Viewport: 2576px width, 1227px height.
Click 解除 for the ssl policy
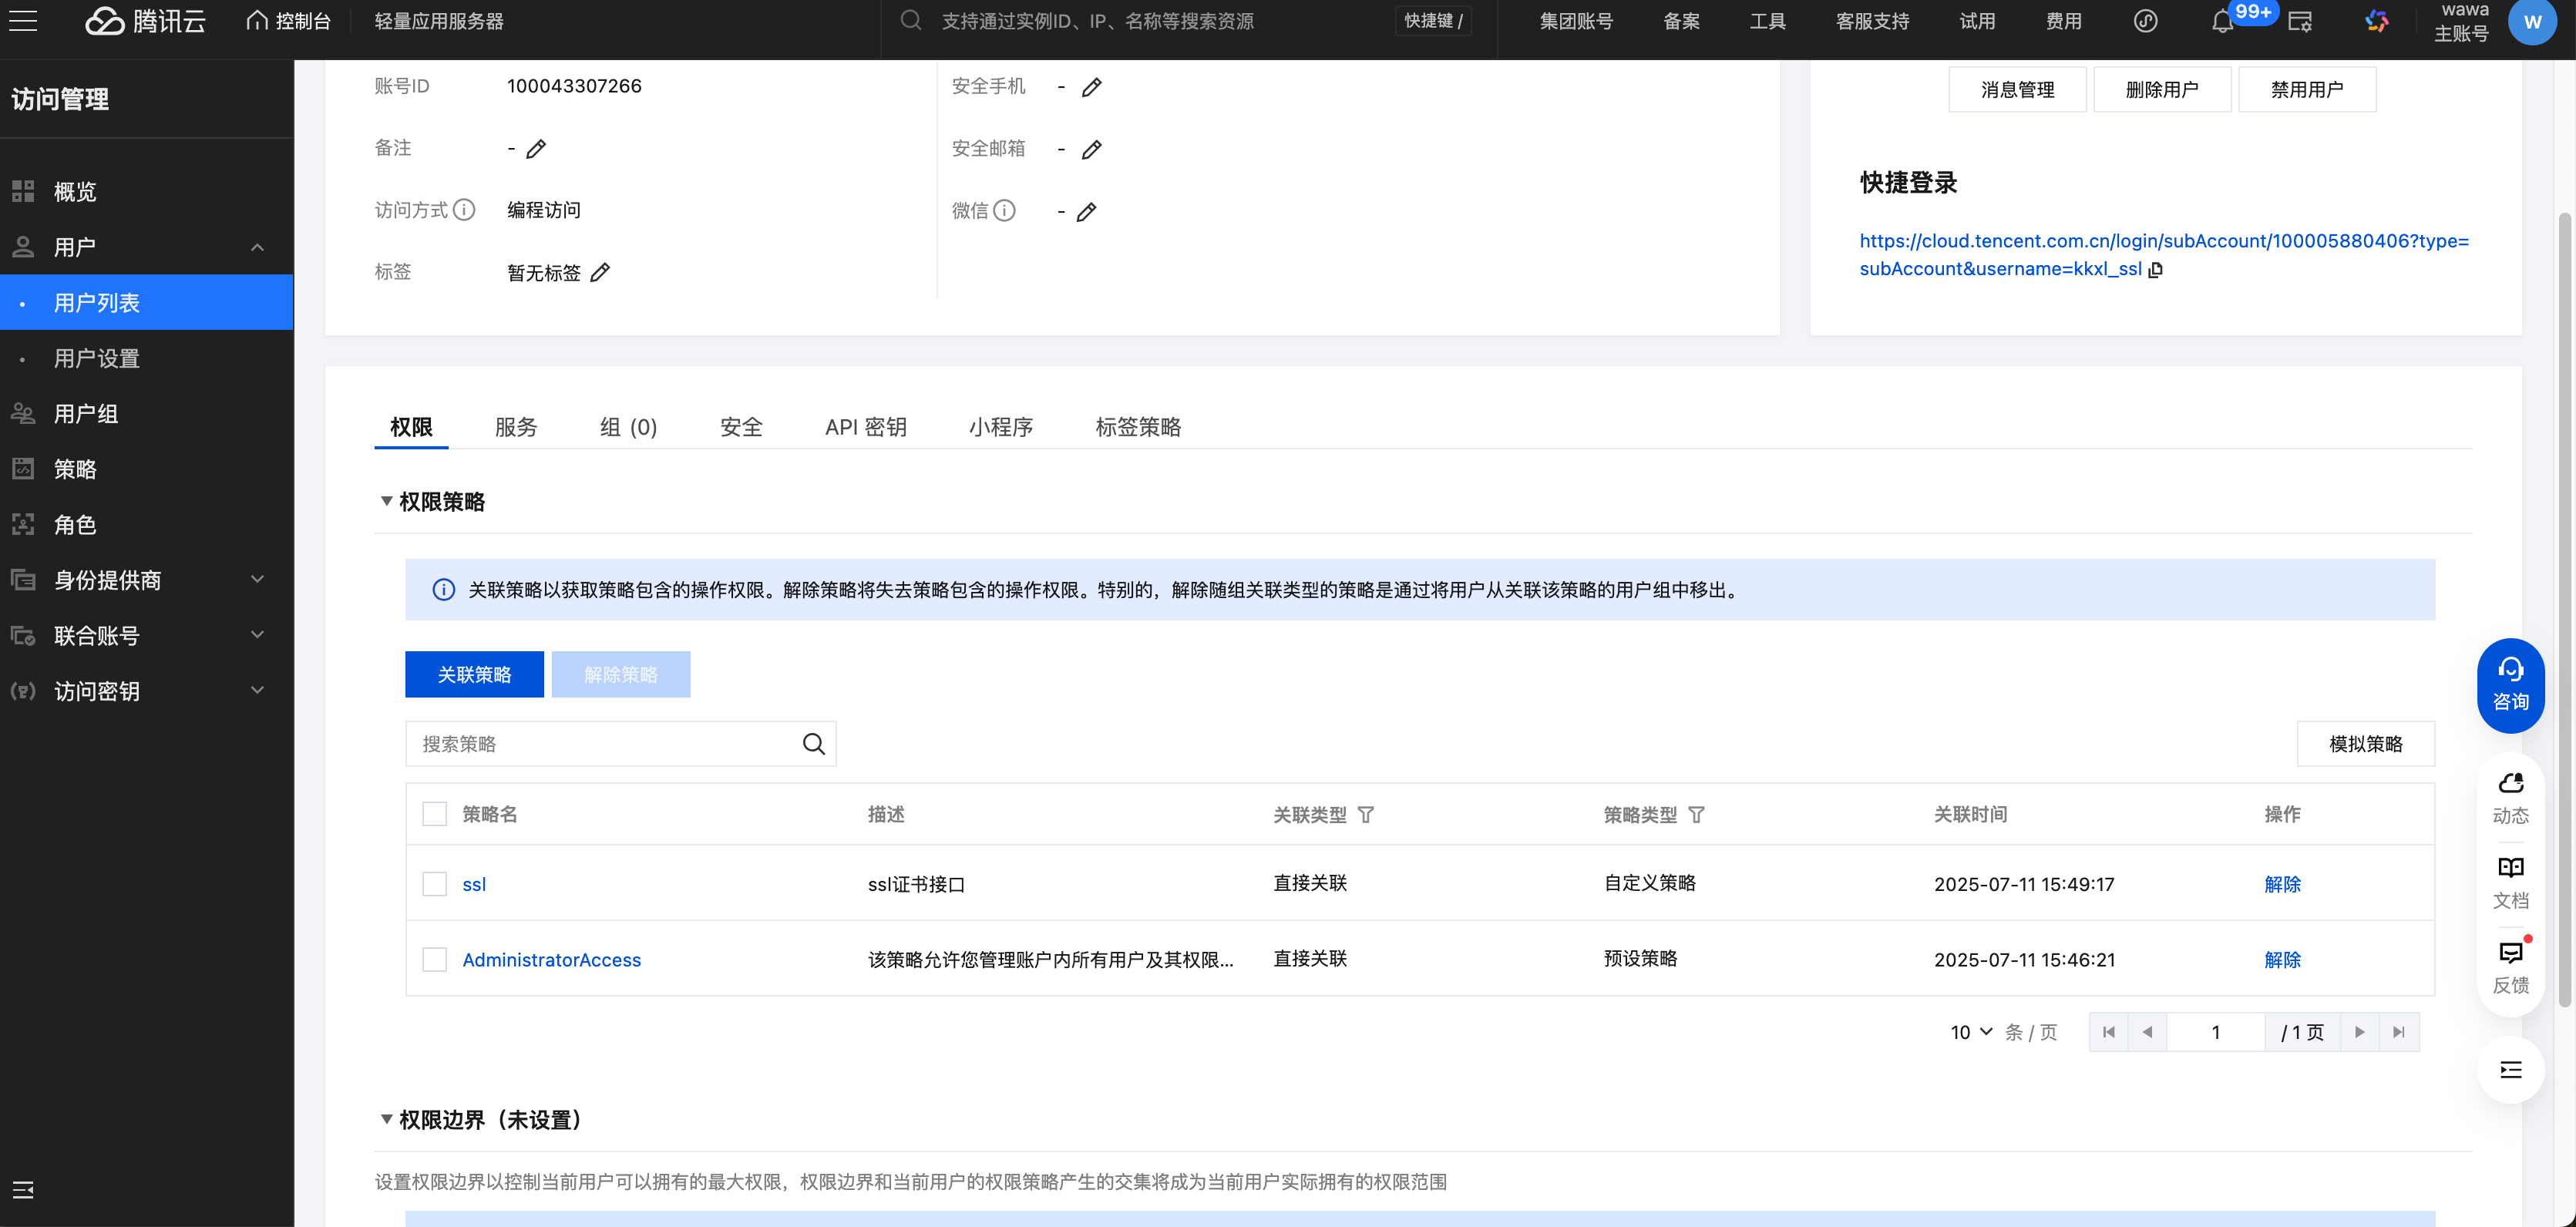pyautogui.click(x=2282, y=884)
